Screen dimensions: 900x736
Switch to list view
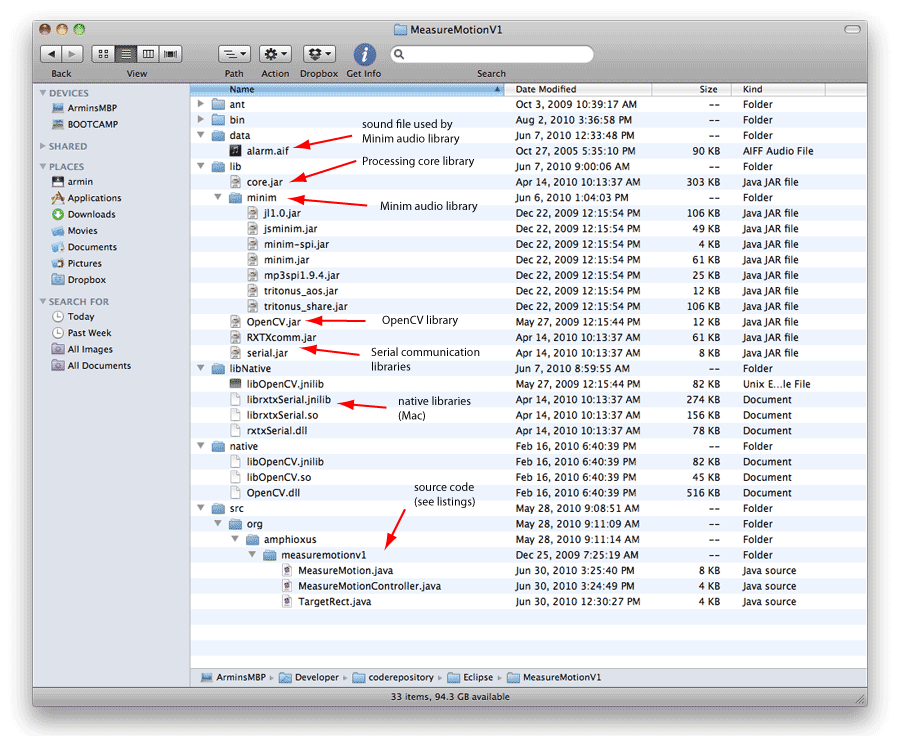click(x=126, y=54)
